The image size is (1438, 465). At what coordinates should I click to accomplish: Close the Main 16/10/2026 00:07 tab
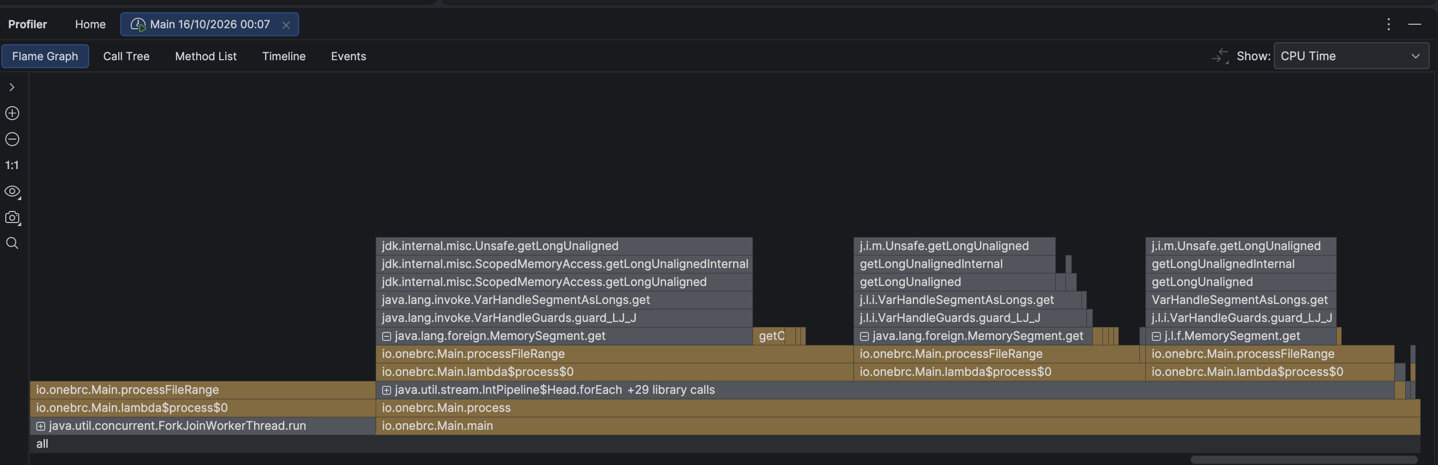click(x=286, y=25)
